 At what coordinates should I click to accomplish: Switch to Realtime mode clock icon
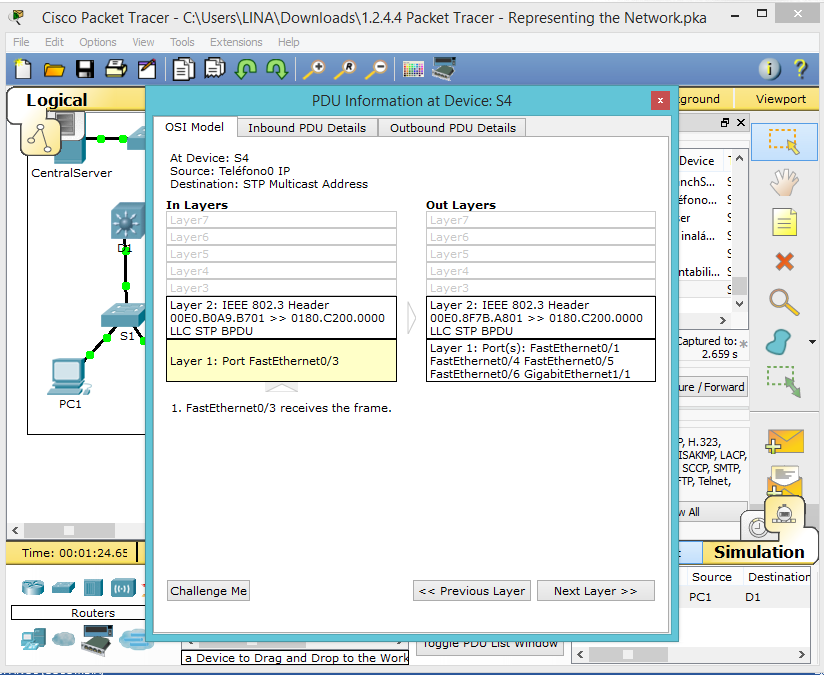click(x=758, y=527)
